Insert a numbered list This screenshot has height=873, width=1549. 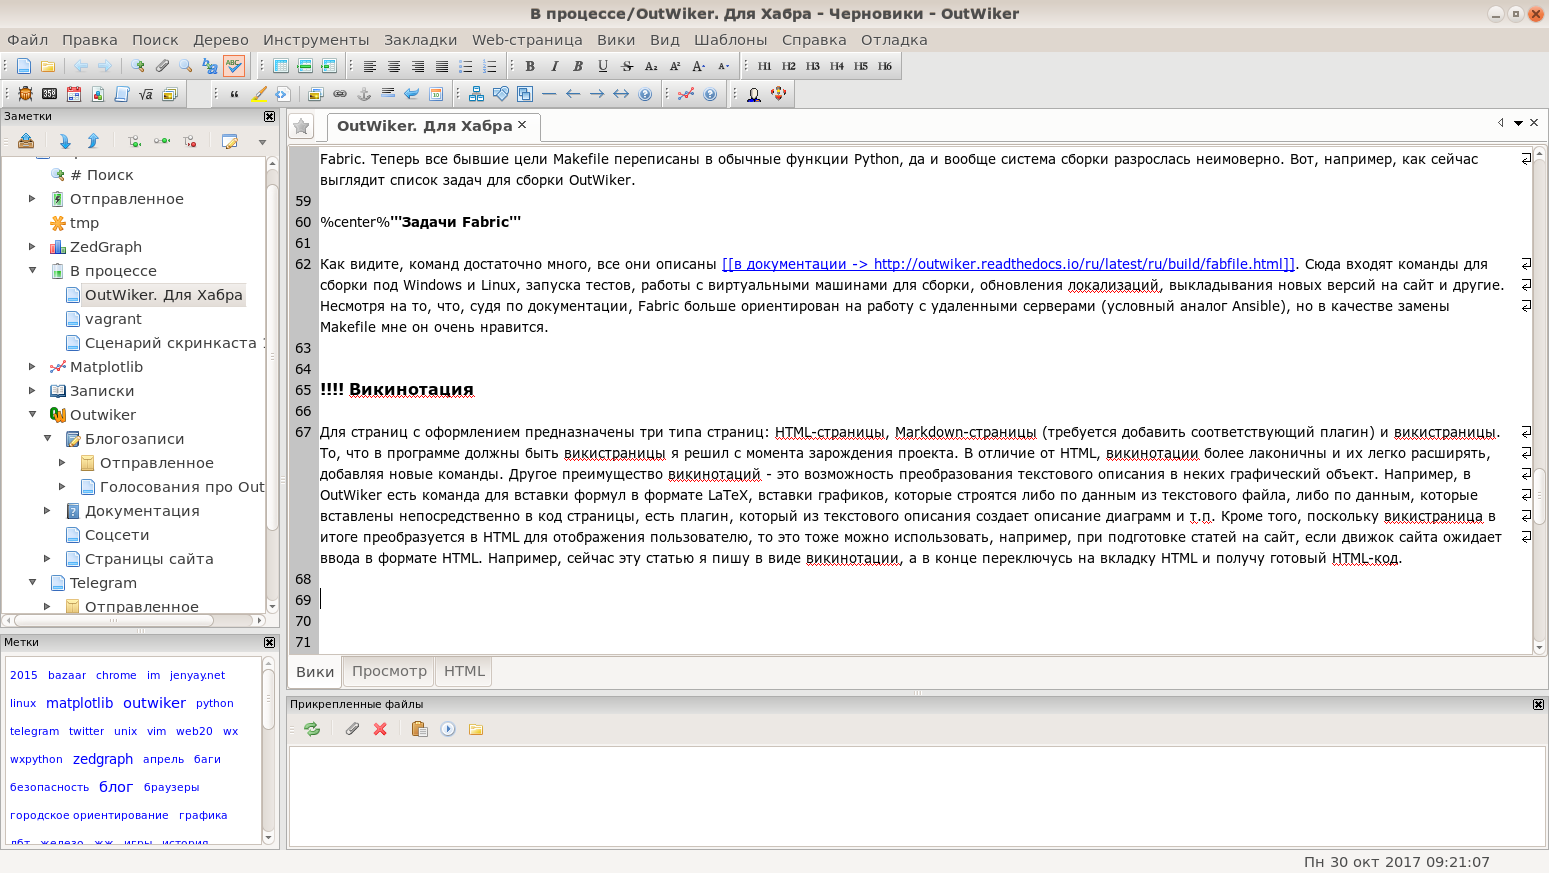click(490, 66)
